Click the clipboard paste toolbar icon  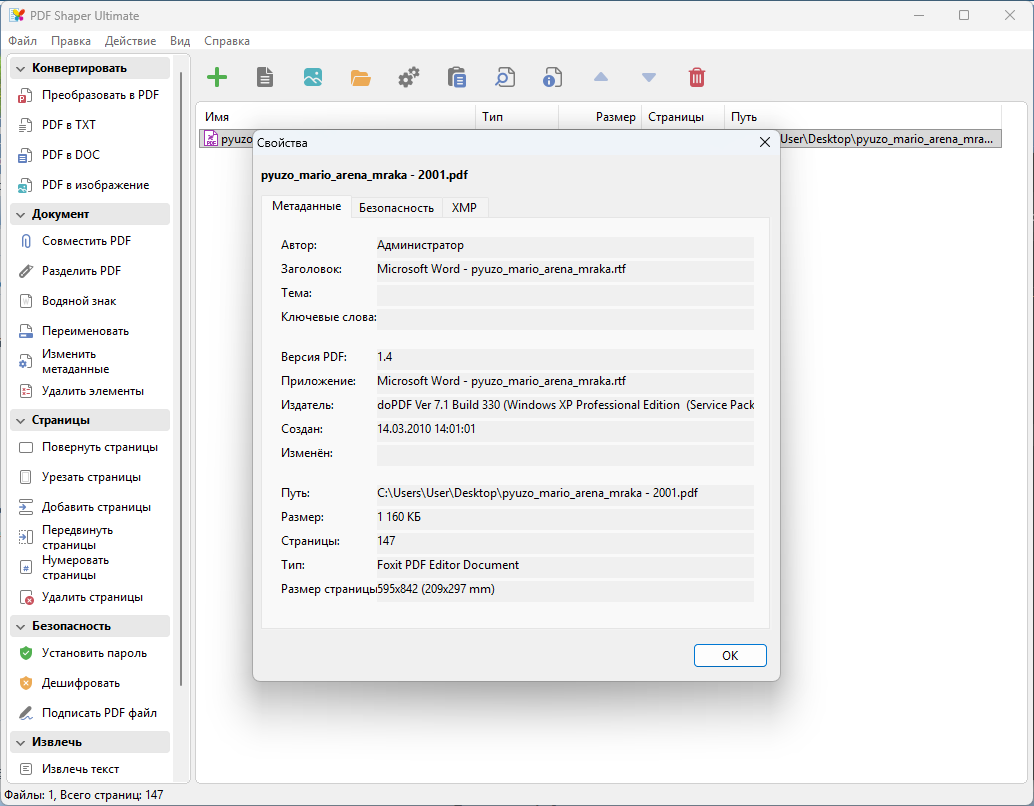pyautogui.click(x=456, y=77)
